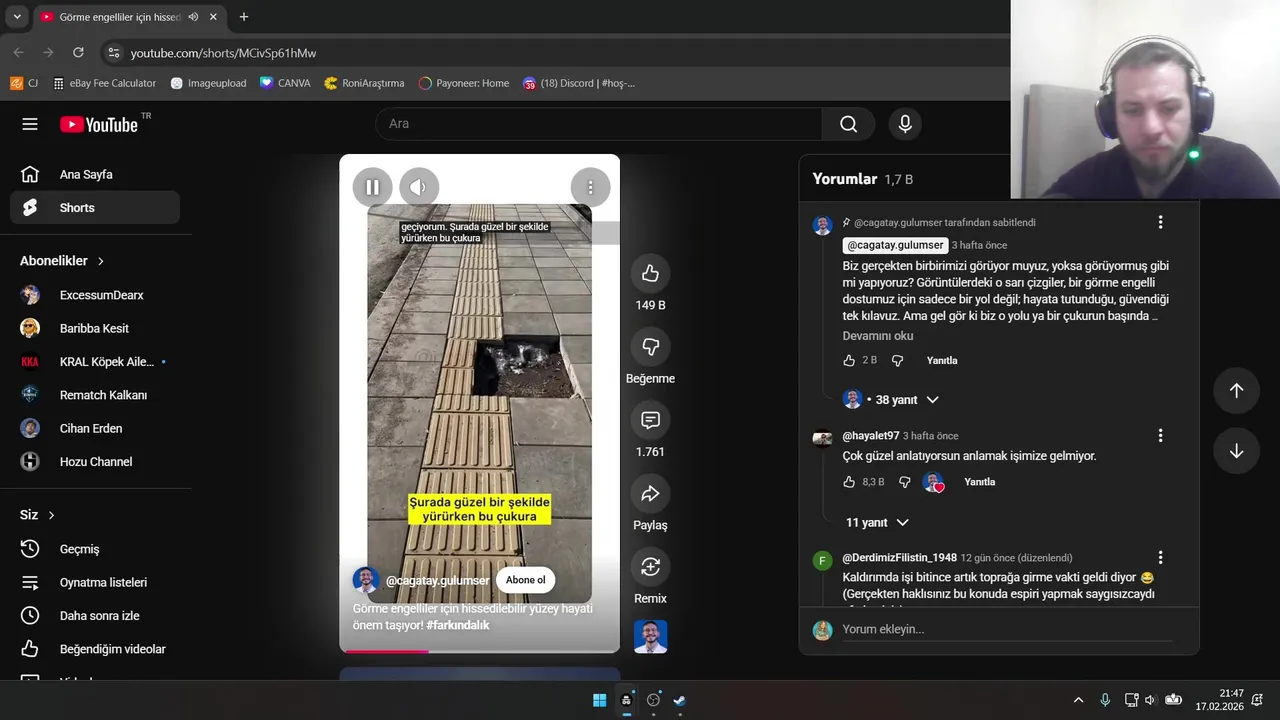The width and height of the screenshot is (1280, 720).
Task: Click the Yorum ekleyin comment field
Action: tap(1007, 629)
